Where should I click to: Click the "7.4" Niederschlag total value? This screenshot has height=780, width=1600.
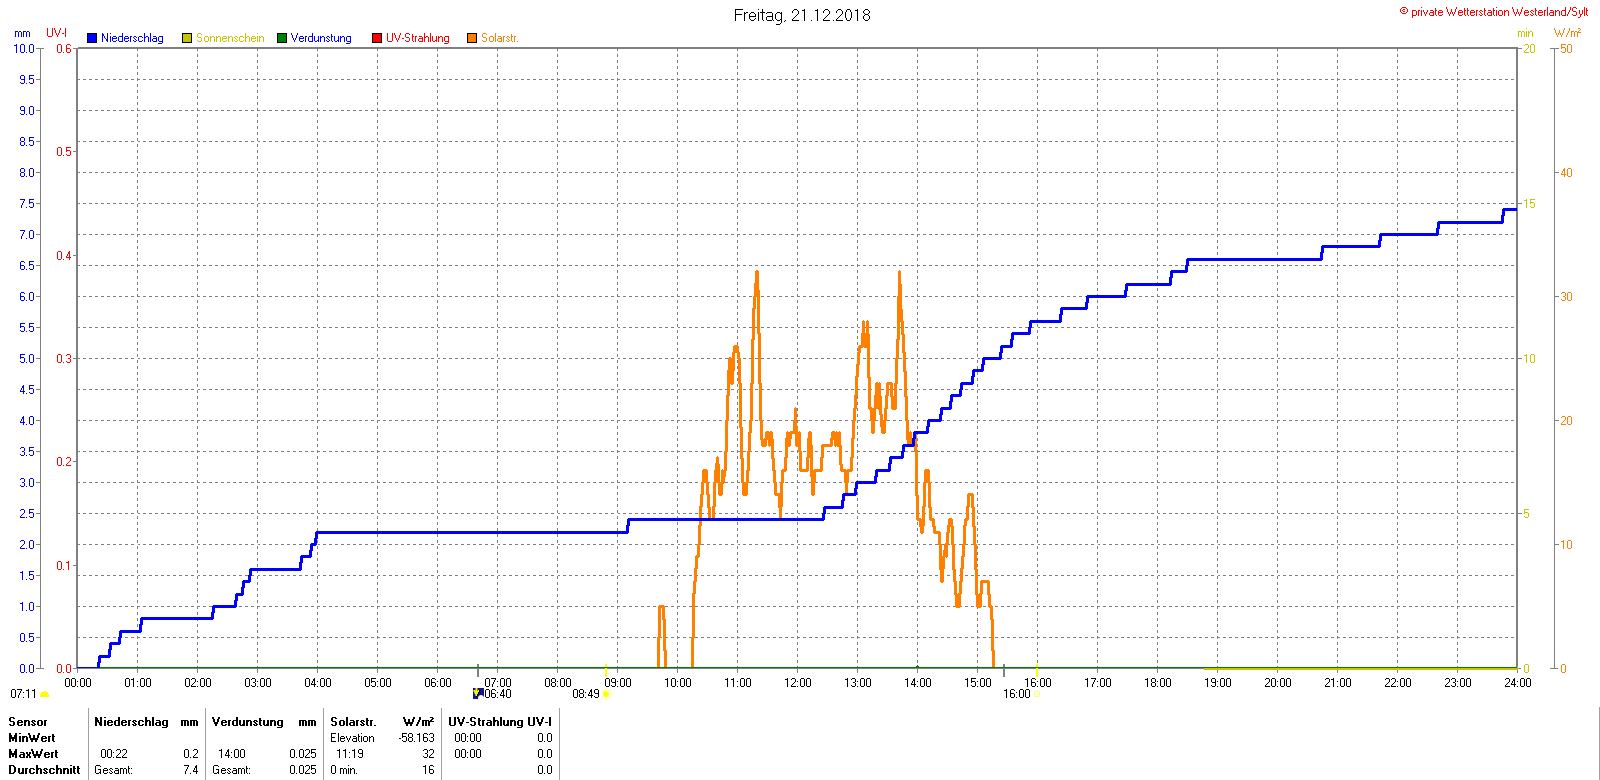[191, 770]
